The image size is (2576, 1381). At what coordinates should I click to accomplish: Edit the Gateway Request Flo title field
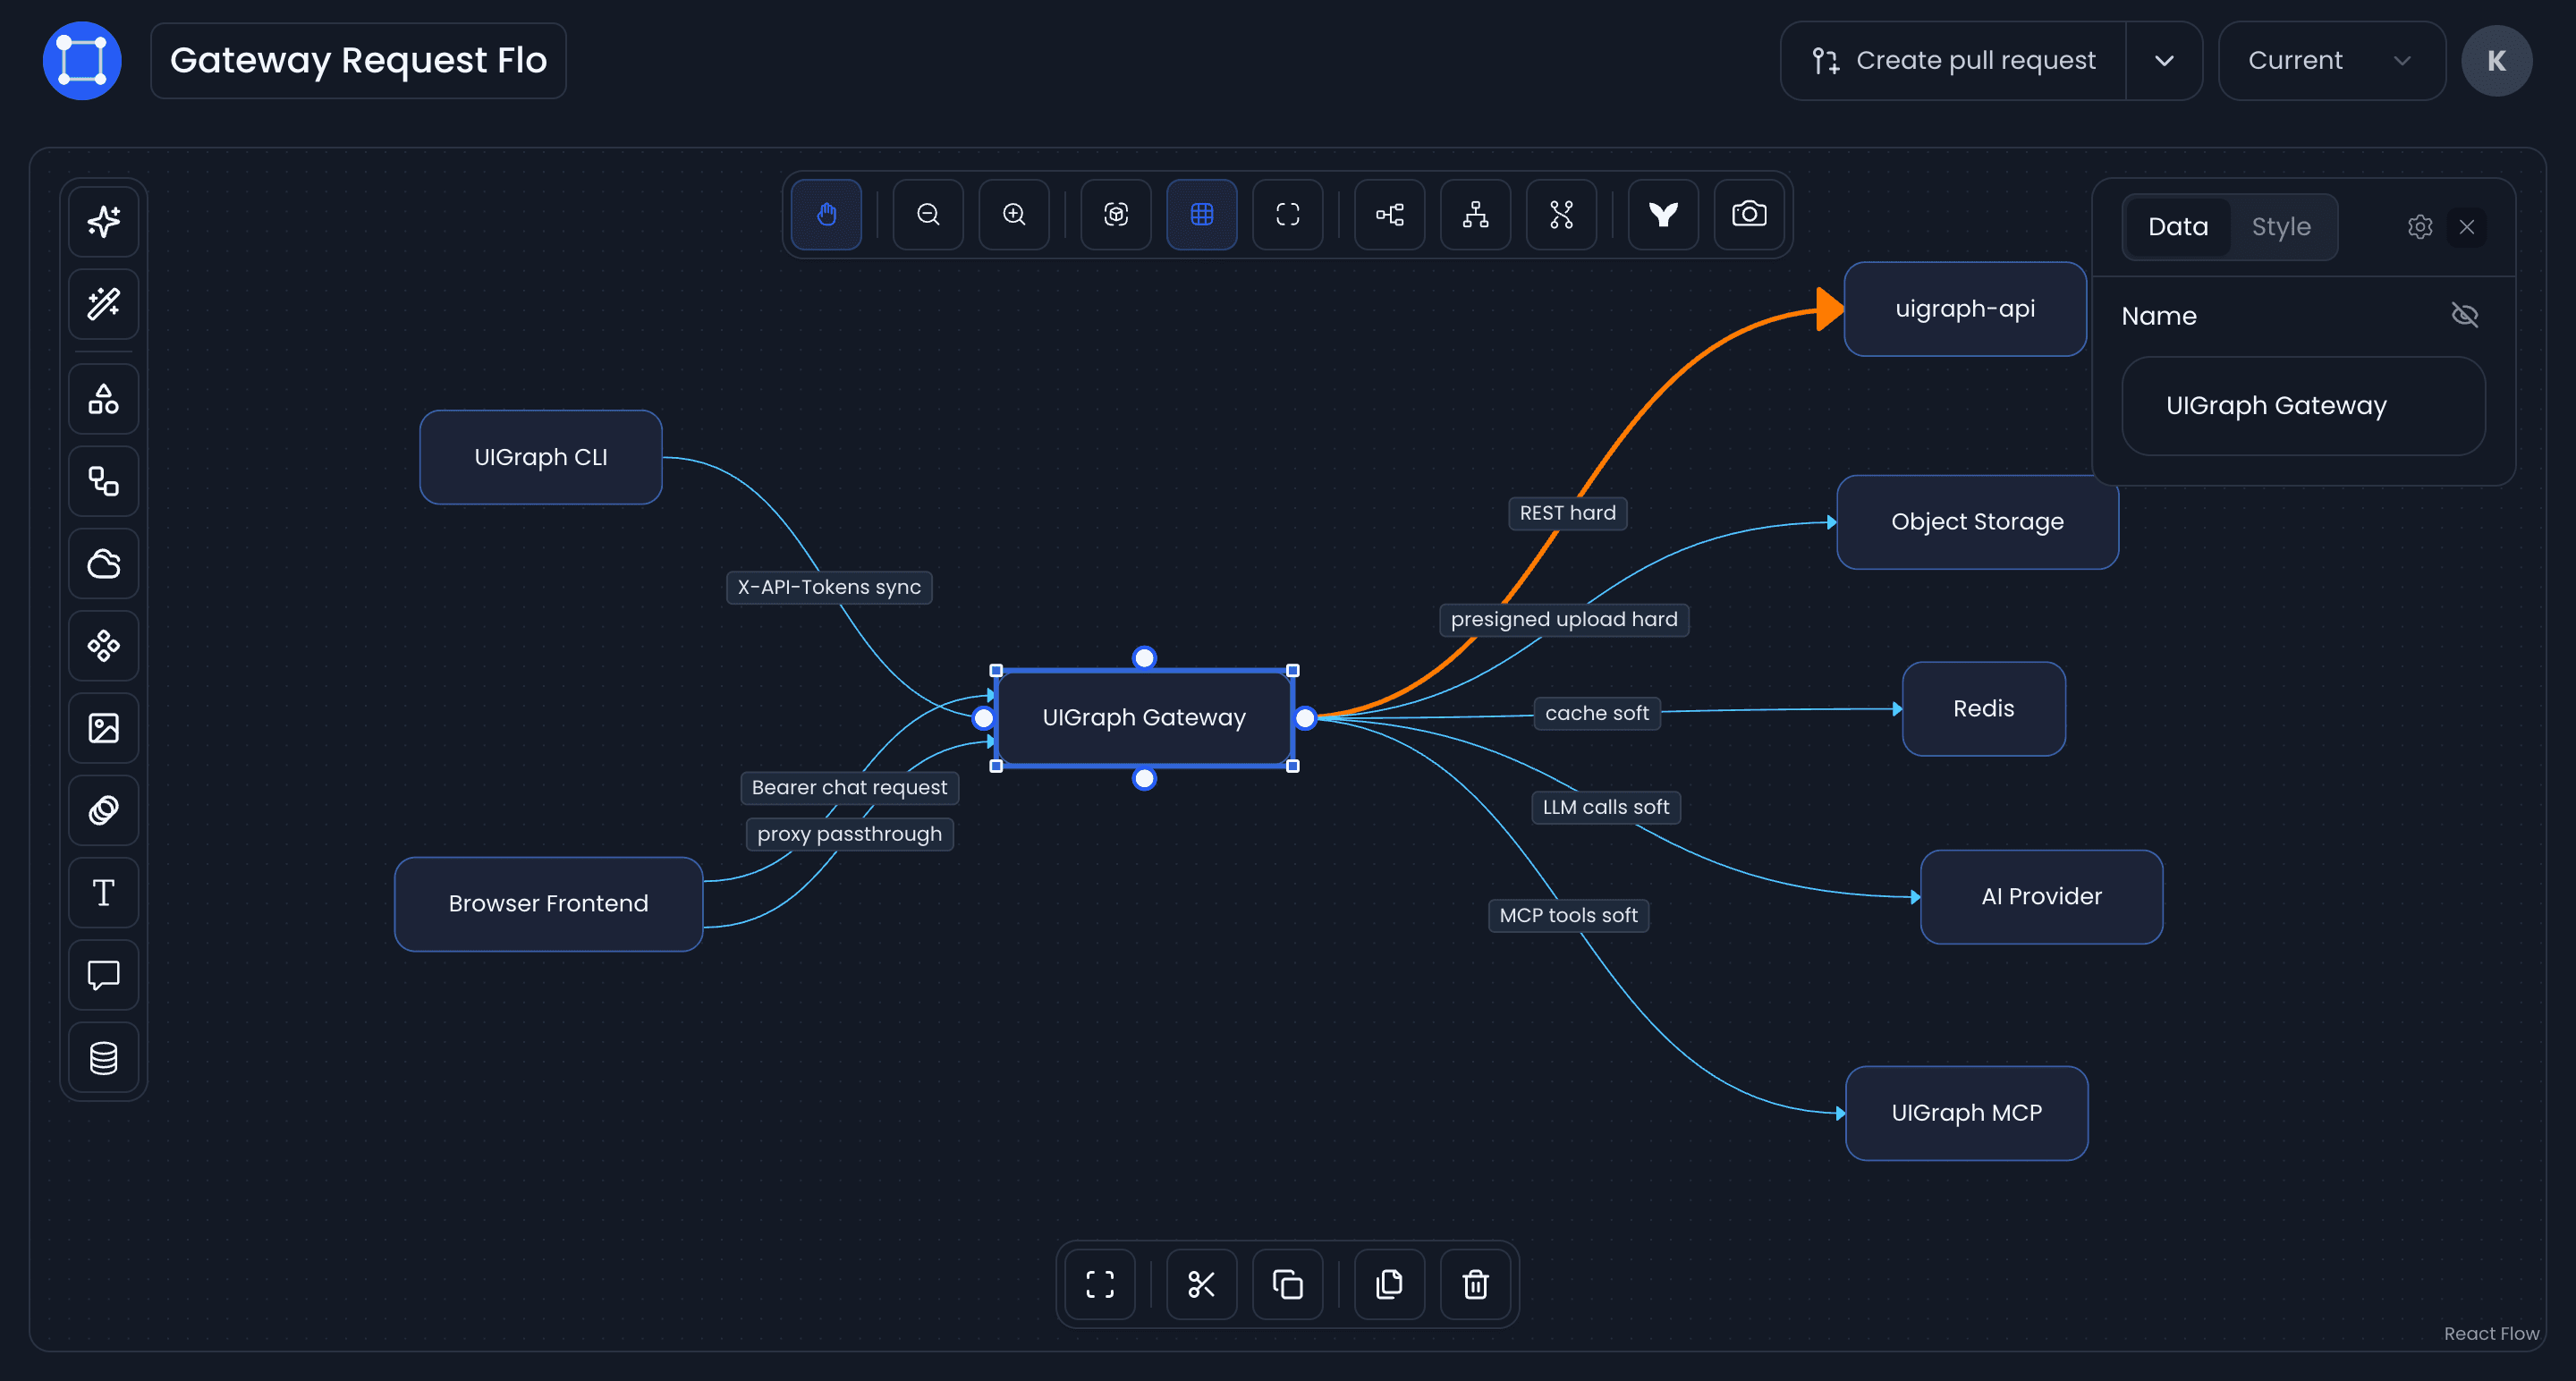coord(358,61)
